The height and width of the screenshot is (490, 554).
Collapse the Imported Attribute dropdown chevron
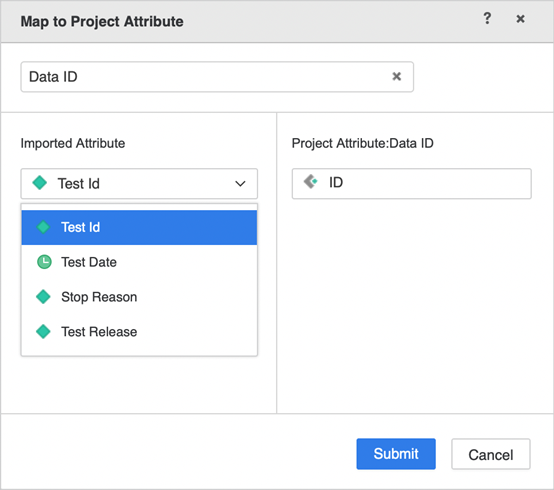tap(240, 184)
